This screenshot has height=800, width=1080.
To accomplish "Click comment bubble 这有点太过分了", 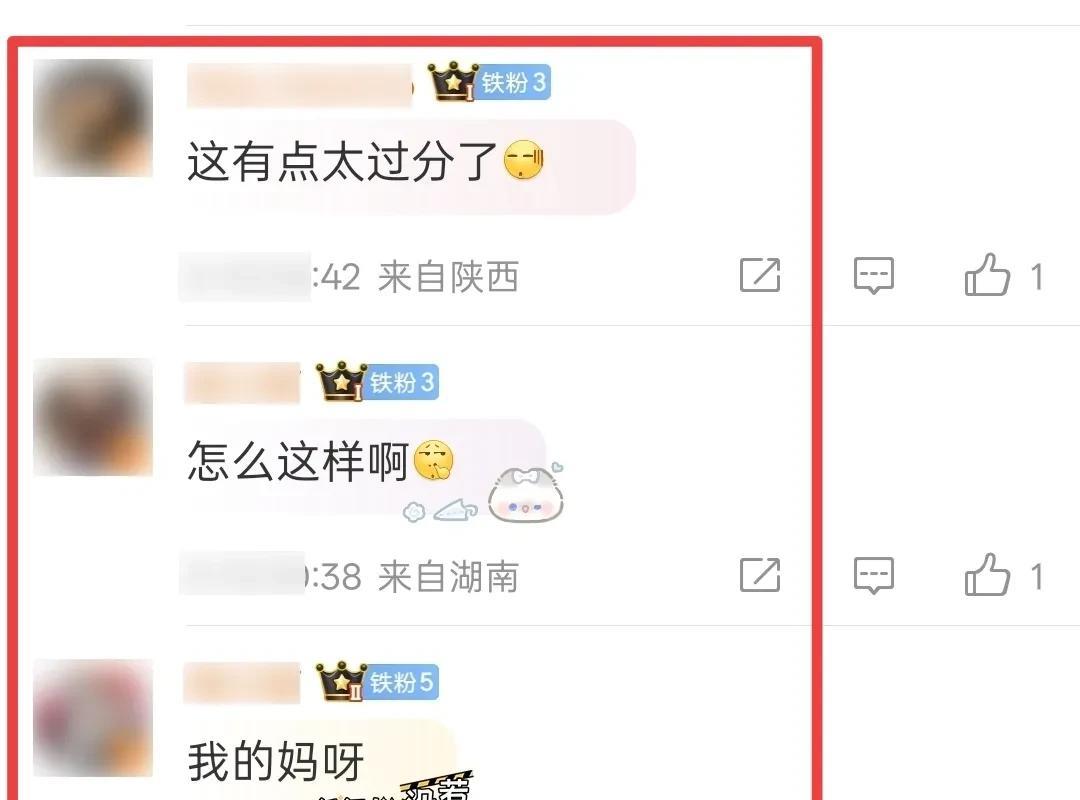I will tap(411, 167).
